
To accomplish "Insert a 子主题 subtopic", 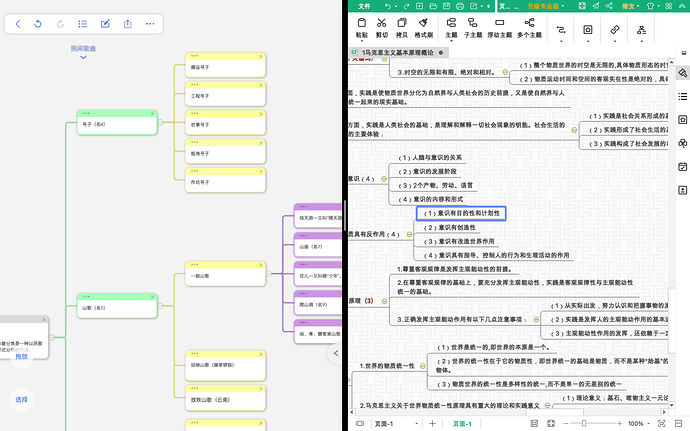I will [472, 27].
